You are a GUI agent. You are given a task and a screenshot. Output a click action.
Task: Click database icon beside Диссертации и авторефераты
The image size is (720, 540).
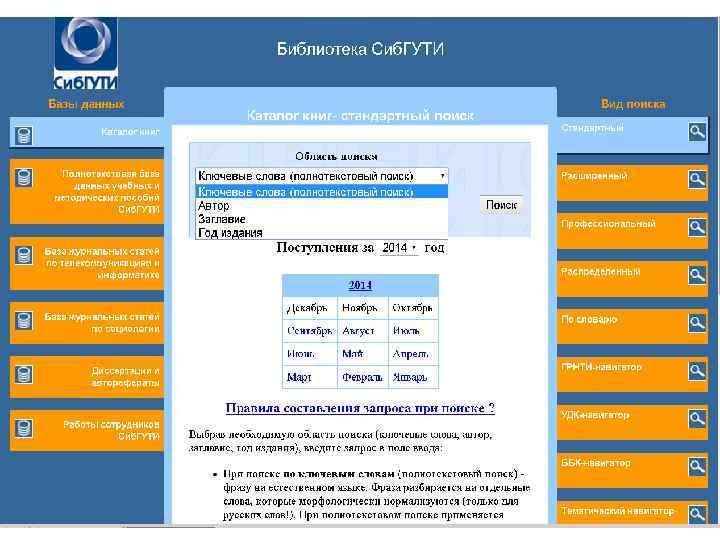click(23, 374)
